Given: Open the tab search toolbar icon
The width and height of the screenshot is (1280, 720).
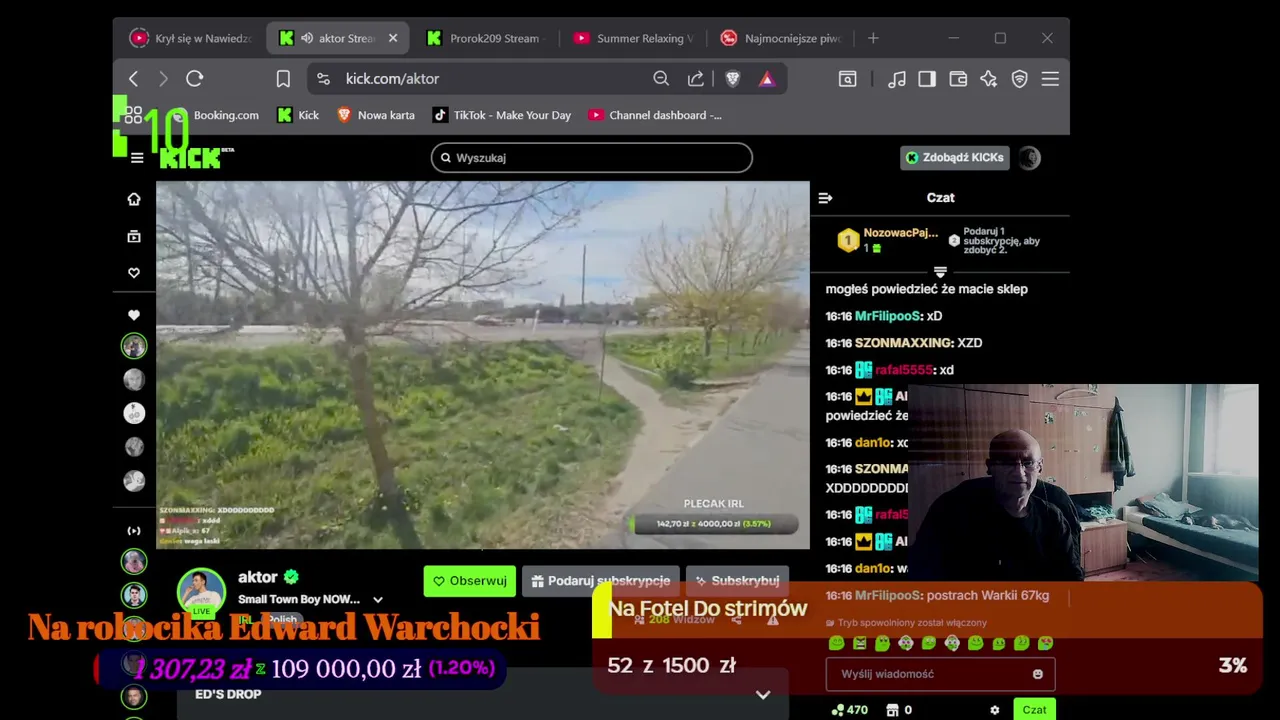Looking at the screenshot, I should 848,78.
